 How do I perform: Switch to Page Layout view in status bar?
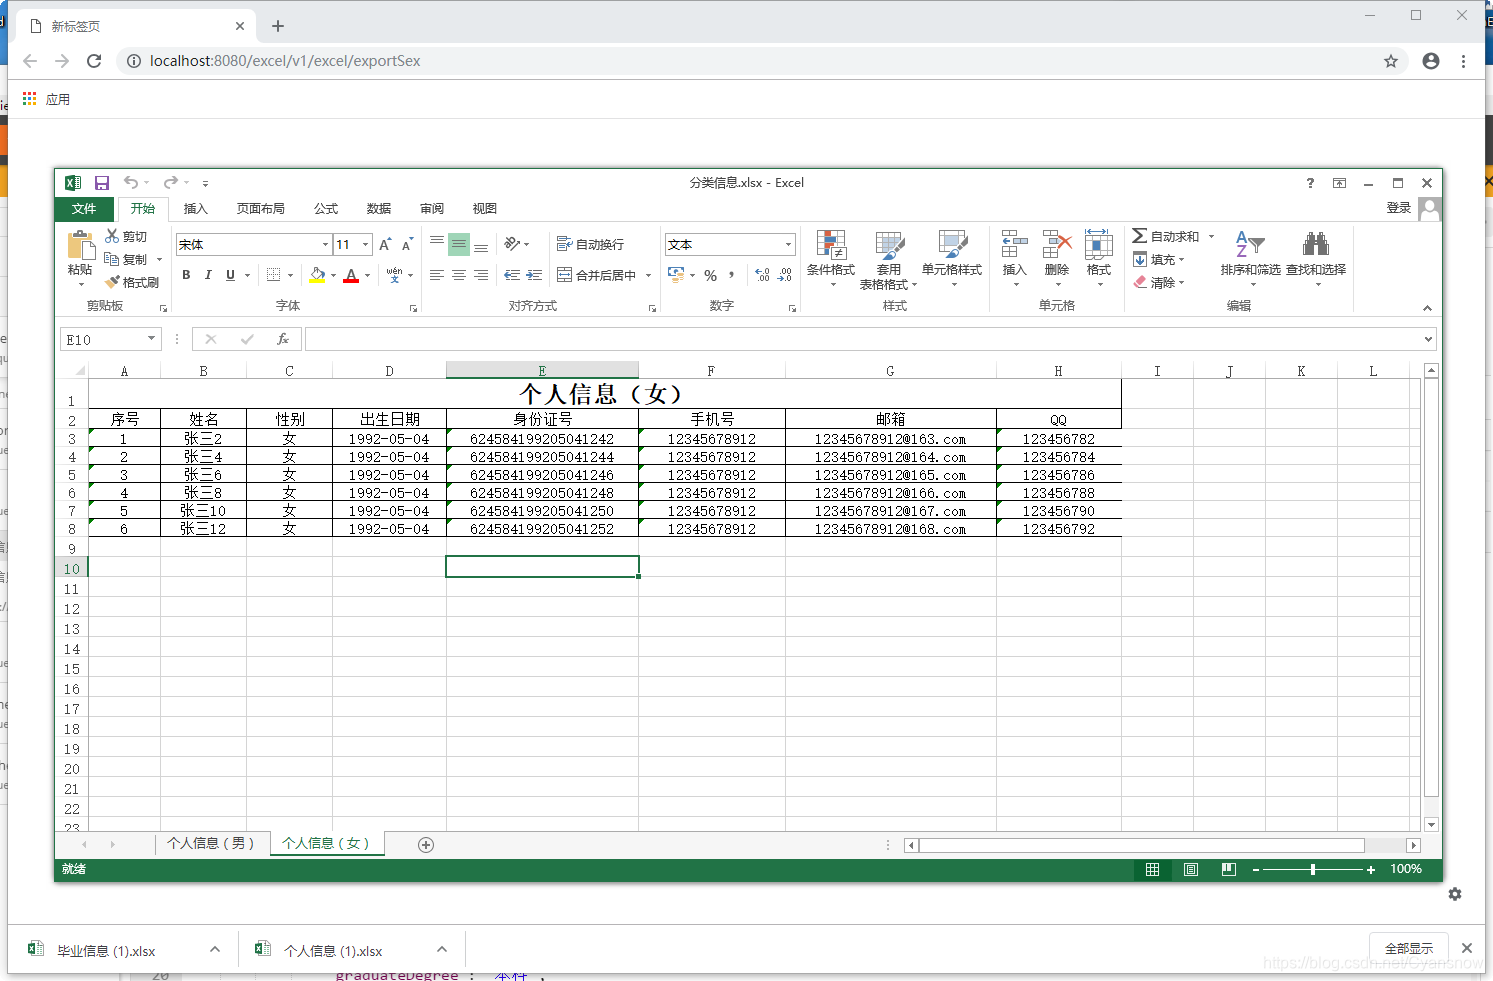click(x=1191, y=869)
